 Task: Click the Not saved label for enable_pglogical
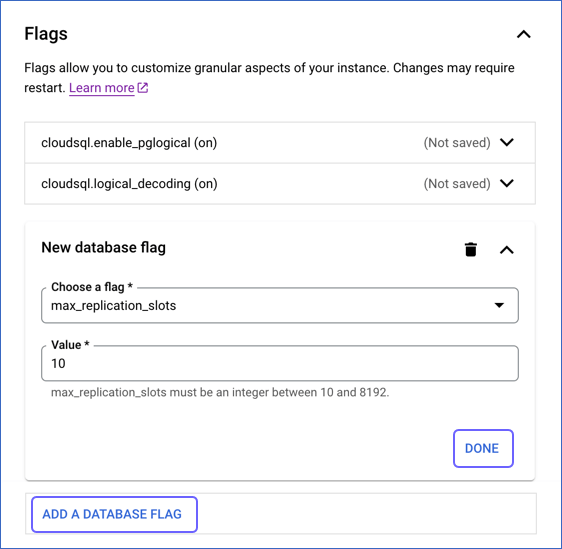(x=457, y=143)
